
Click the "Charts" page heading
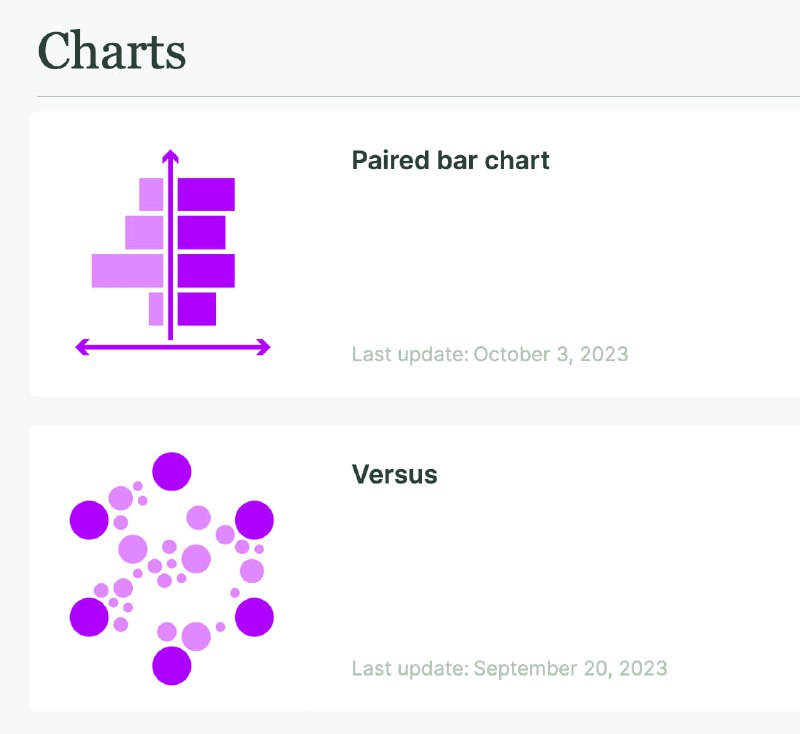112,50
